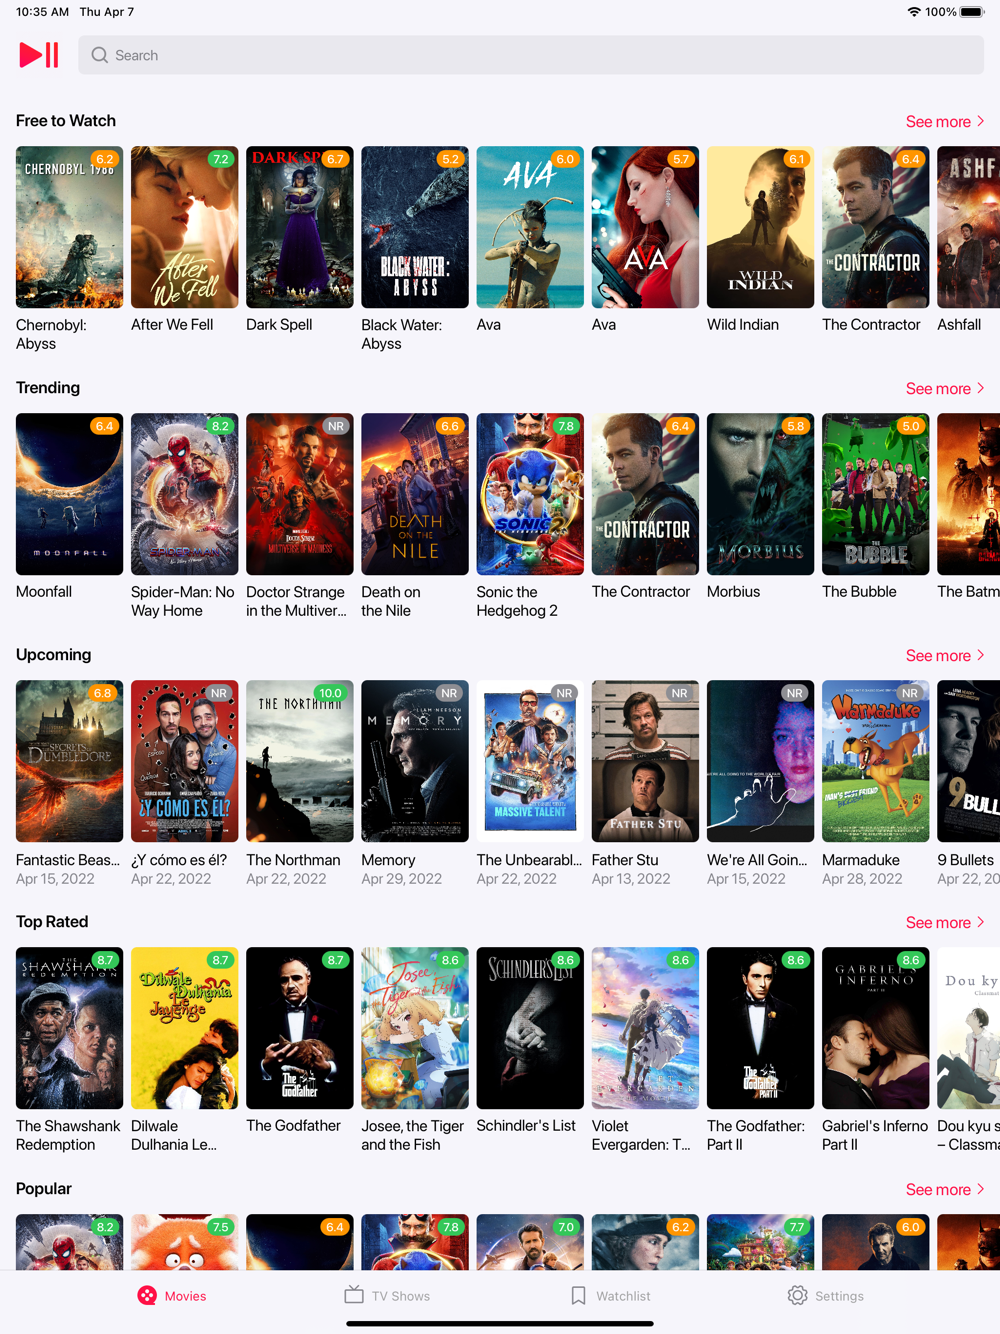This screenshot has width=1000, height=1334.
Task: Click the magnifier icon in search bar
Action: [x=100, y=55]
